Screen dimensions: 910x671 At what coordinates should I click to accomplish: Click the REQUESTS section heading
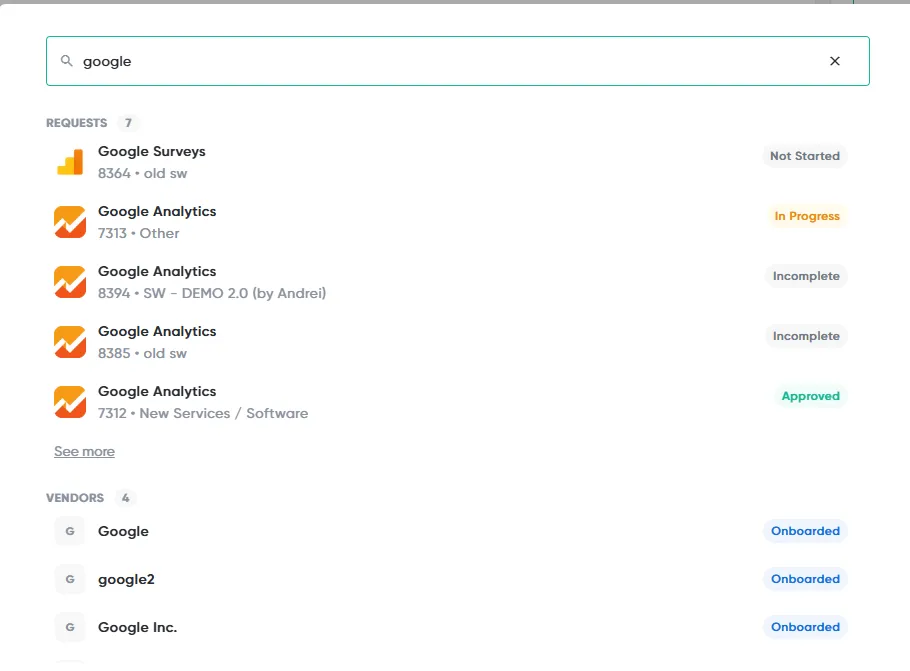pyautogui.click(x=77, y=123)
